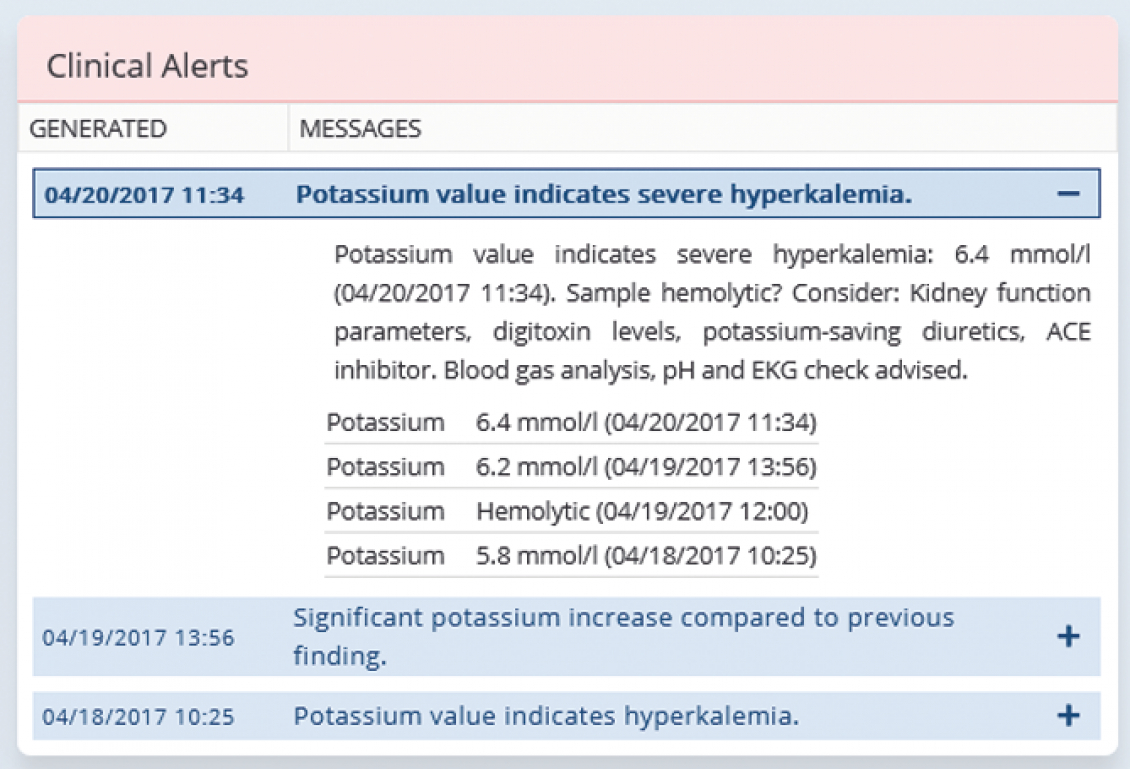Image resolution: width=1130 pixels, height=769 pixels.
Task: Click the 04/18/2017 10:25 alert timestamp
Action: tap(138, 716)
